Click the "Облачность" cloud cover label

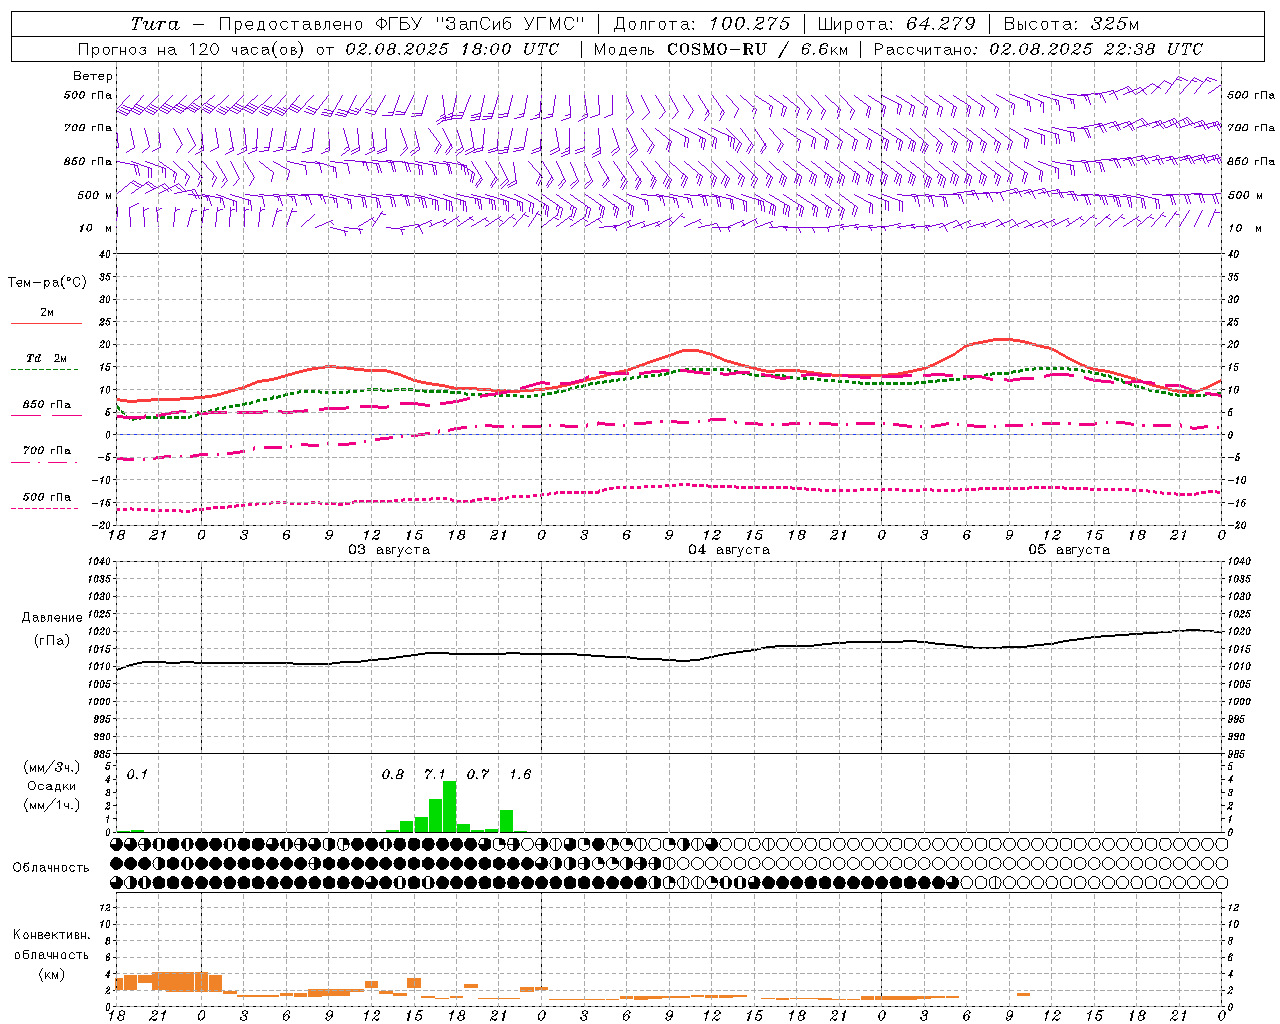(51, 867)
